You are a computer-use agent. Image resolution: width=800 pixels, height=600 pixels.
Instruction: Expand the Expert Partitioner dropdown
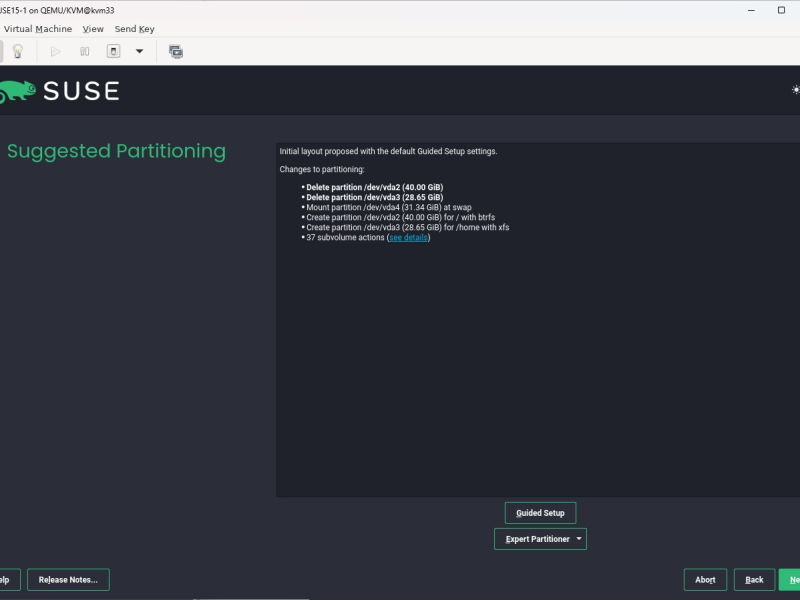pyautogui.click(x=540, y=539)
